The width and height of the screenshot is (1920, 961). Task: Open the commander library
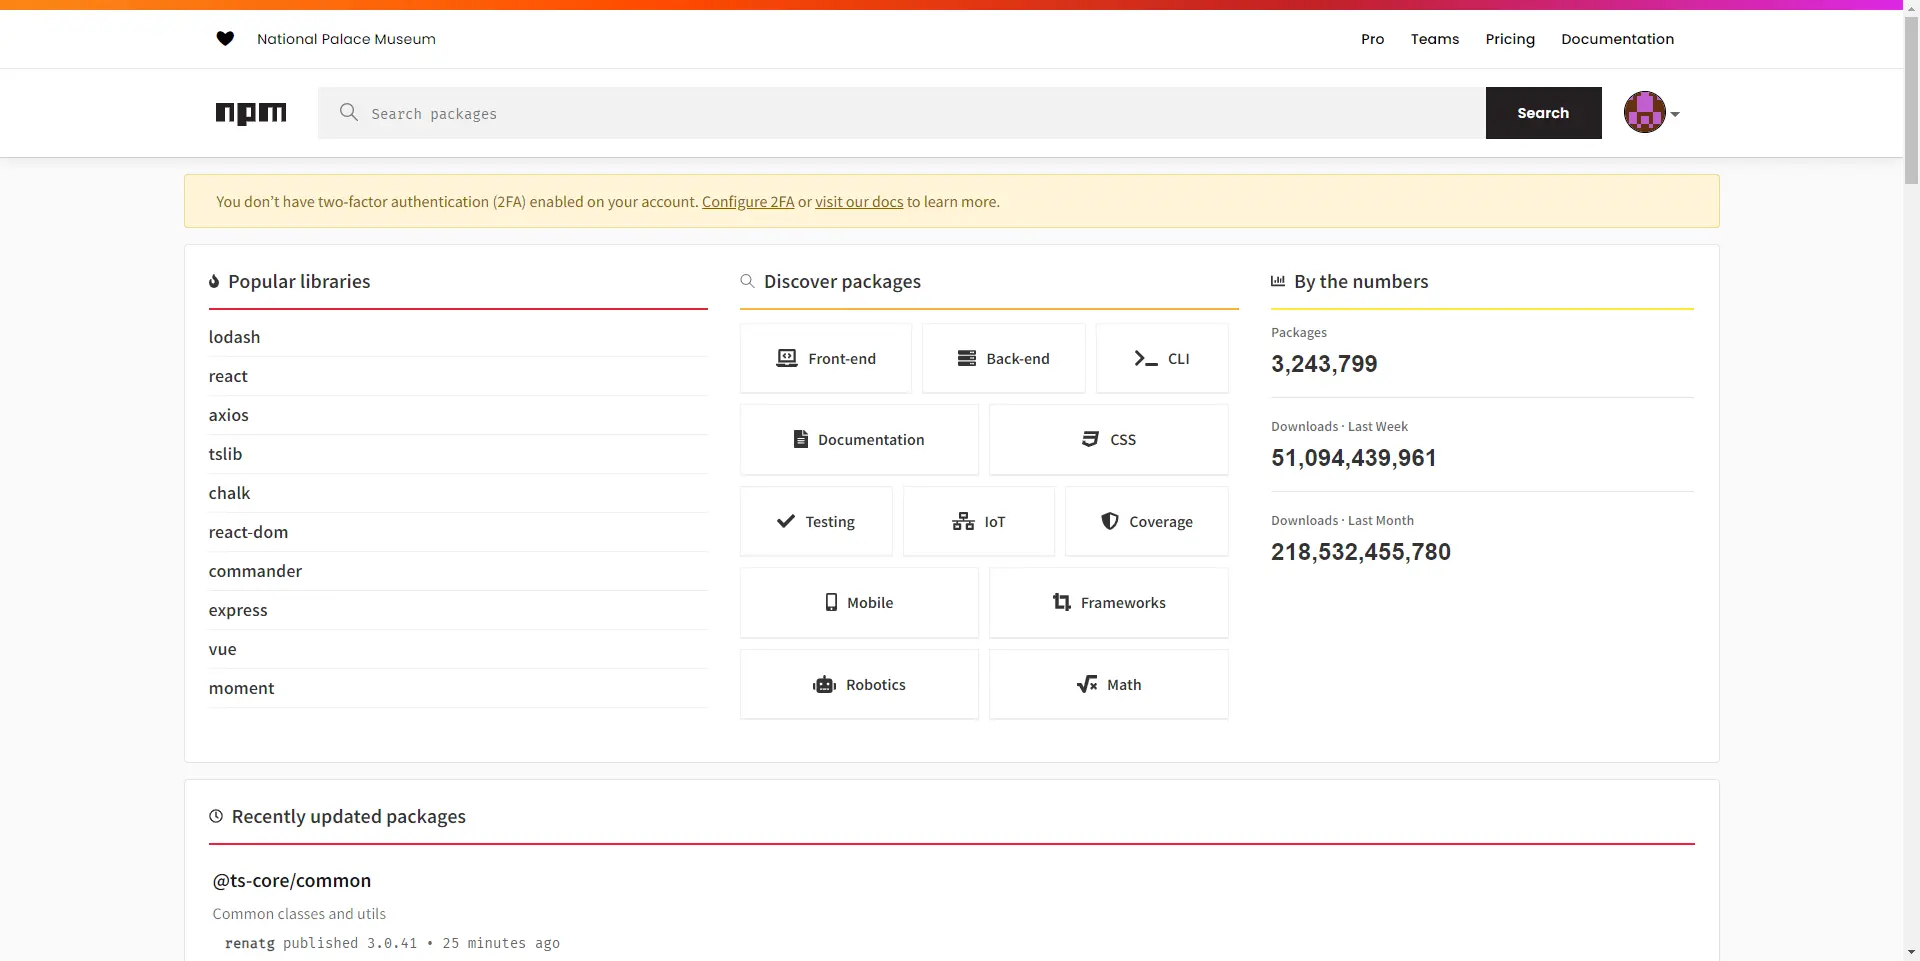[x=255, y=571]
